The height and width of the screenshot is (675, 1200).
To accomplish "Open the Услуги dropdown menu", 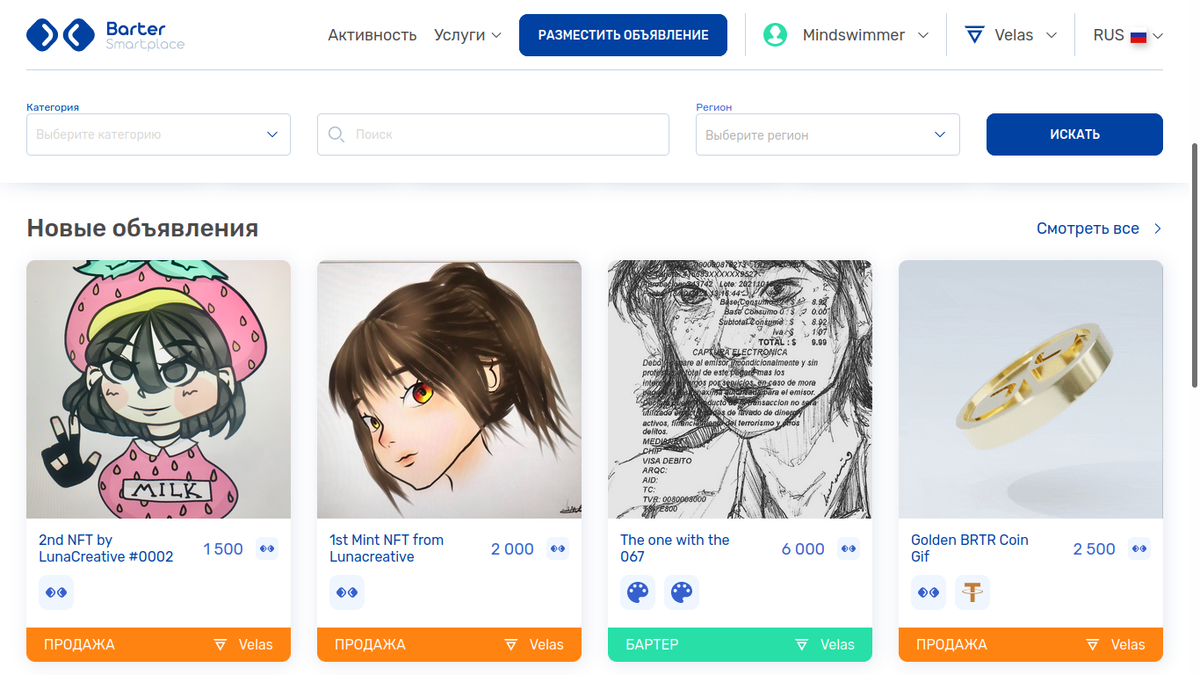I will coord(467,35).
